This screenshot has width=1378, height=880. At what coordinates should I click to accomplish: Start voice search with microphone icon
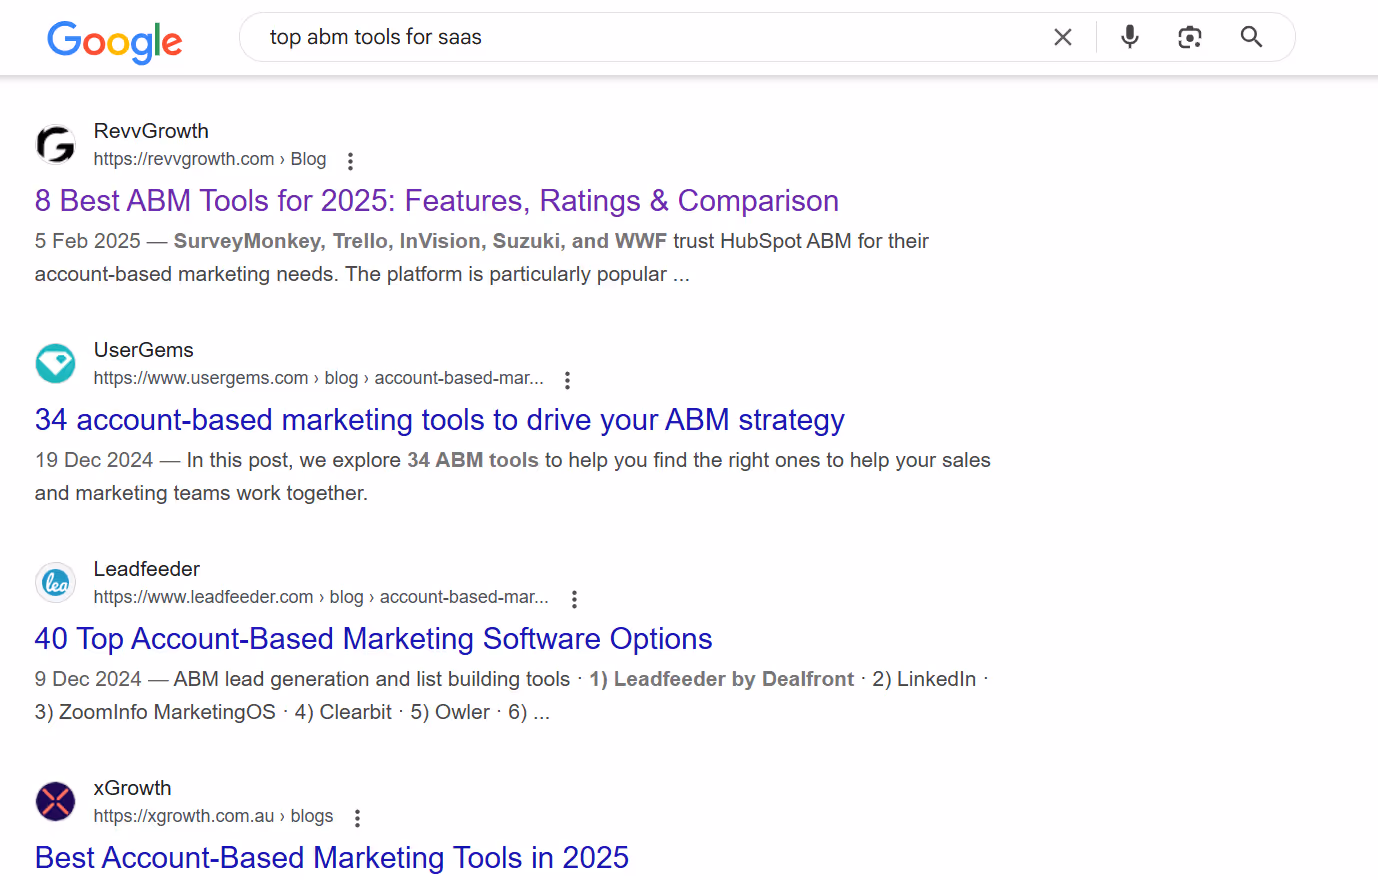tap(1130, 37)
